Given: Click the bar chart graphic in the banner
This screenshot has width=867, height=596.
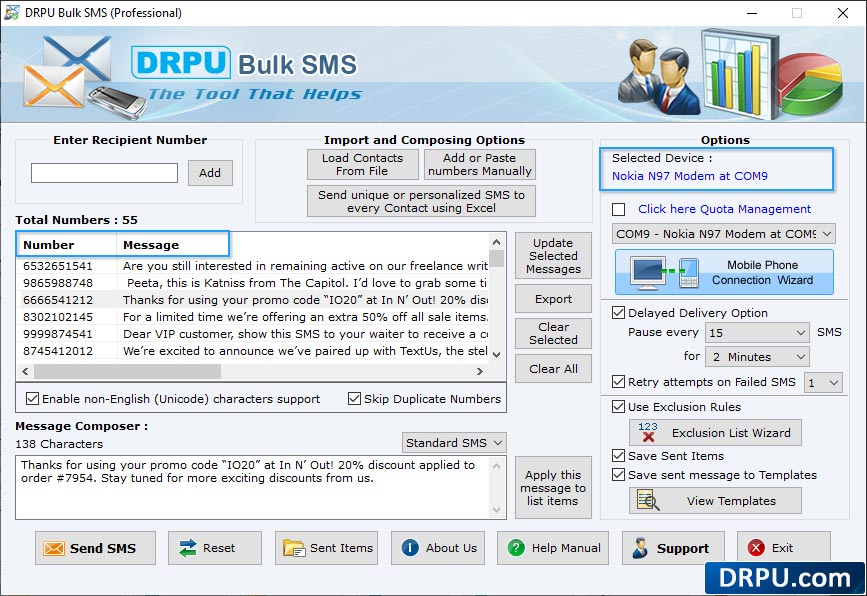Looking at the screenshot, I should (x=740, y=74).
